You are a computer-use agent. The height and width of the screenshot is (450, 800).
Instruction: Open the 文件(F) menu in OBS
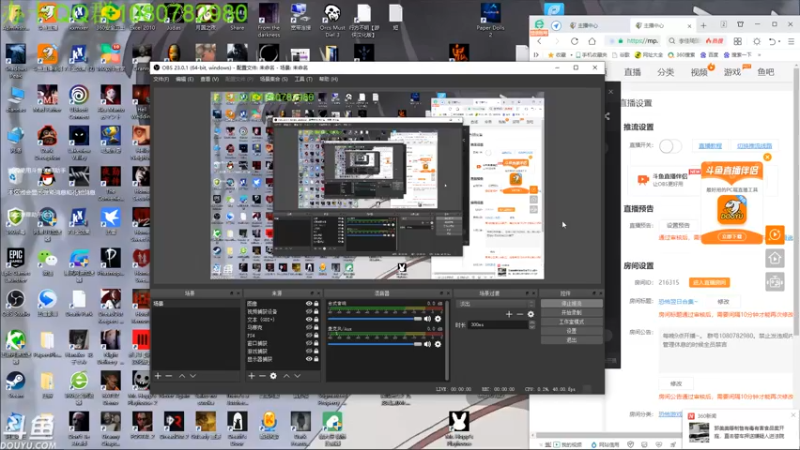coord(161,79)
